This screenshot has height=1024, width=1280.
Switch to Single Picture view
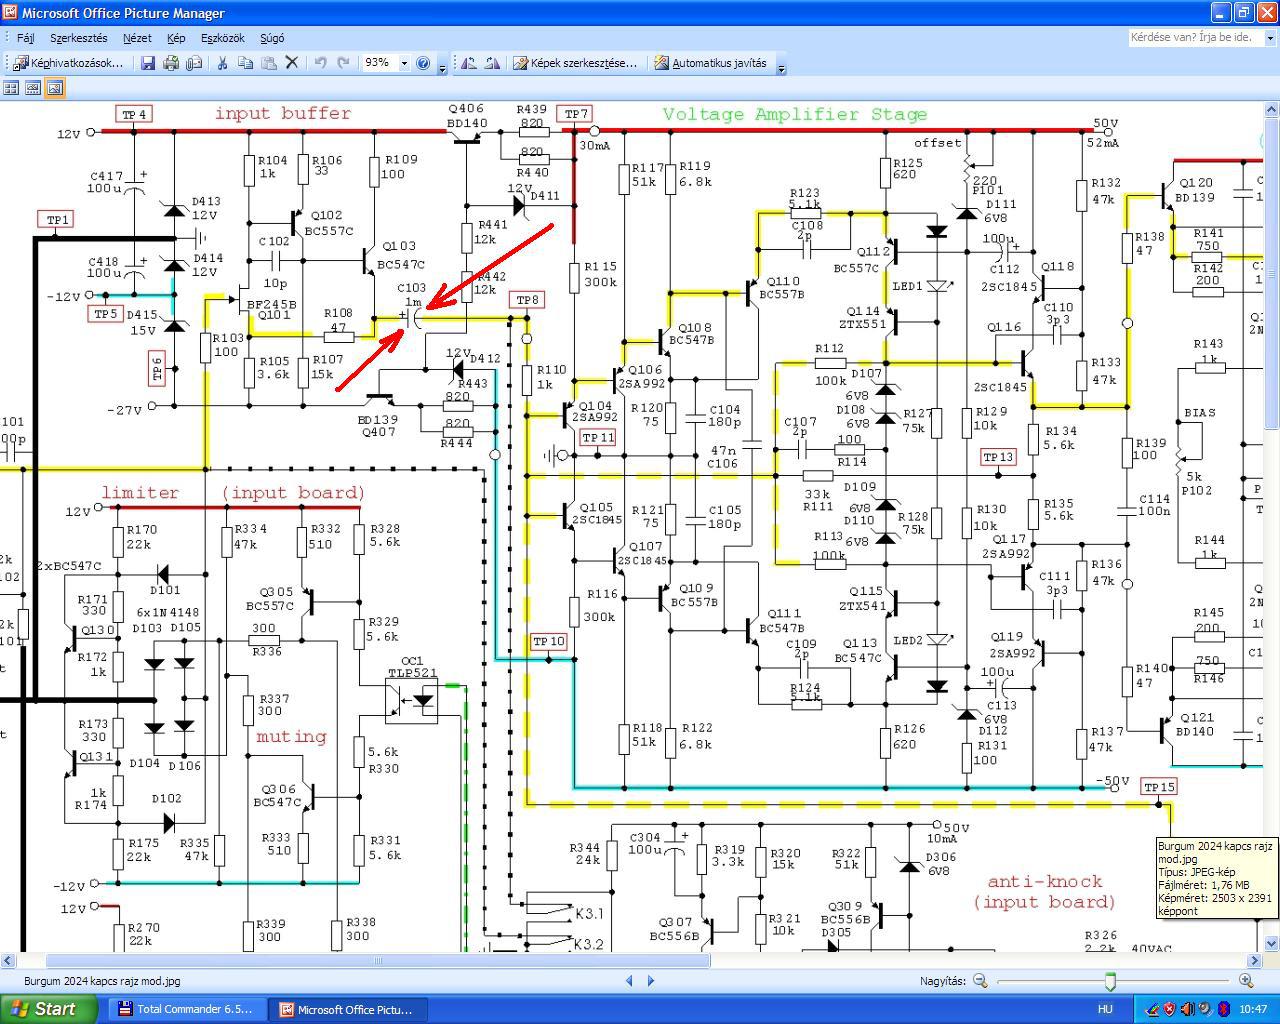click(x=55, y=88)
